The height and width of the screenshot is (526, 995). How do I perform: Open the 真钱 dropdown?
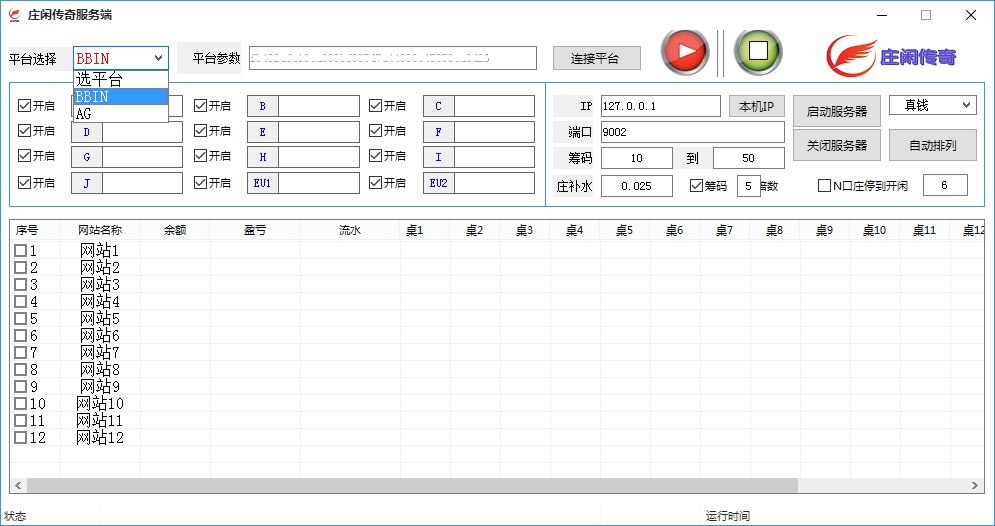(x=932, y=105)
